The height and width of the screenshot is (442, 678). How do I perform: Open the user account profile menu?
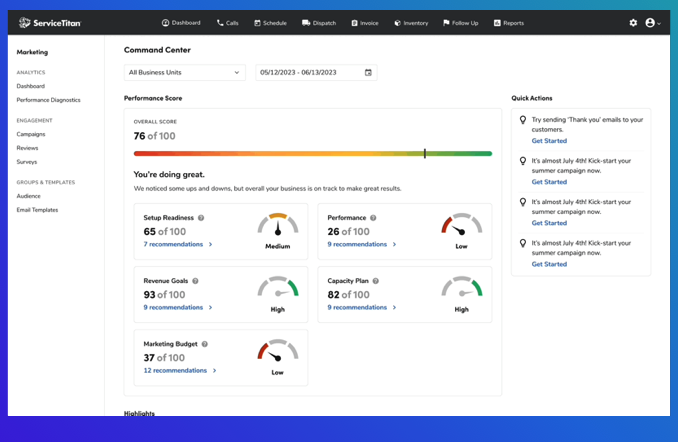(x=652, y=22)
